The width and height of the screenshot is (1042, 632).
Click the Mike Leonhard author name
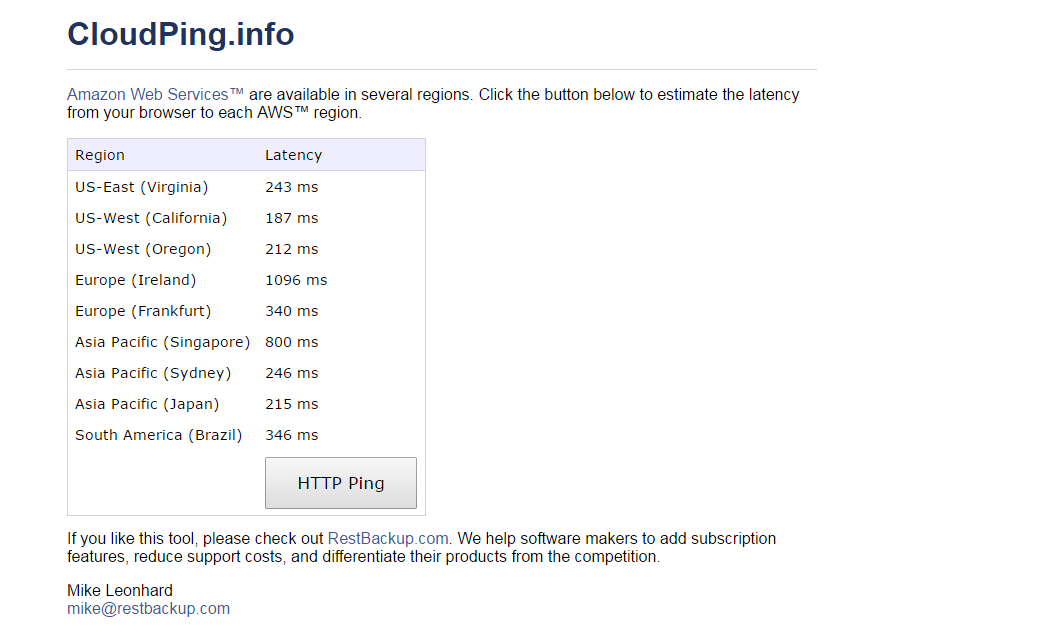coord(120,590)
